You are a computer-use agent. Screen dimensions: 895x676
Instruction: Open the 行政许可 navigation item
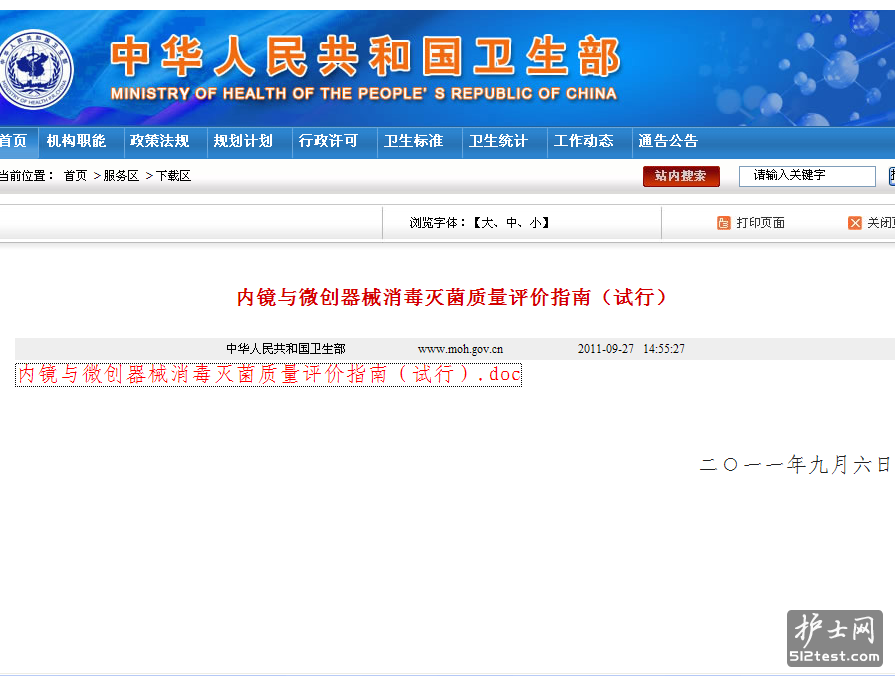tap(328, 141)
